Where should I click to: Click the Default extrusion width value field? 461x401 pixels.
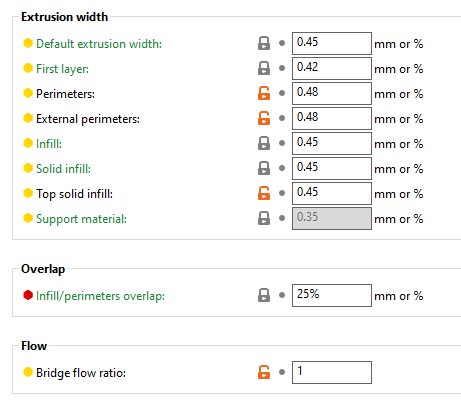click(332, 43)
